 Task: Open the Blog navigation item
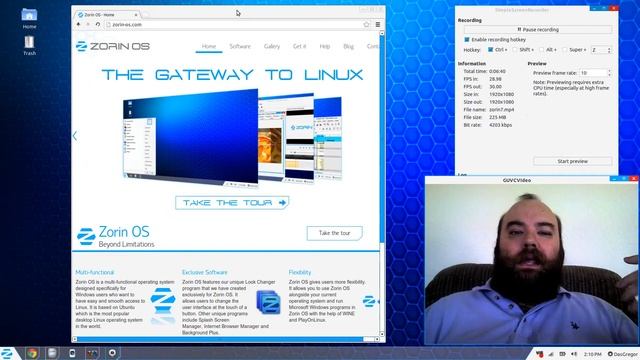349,46
